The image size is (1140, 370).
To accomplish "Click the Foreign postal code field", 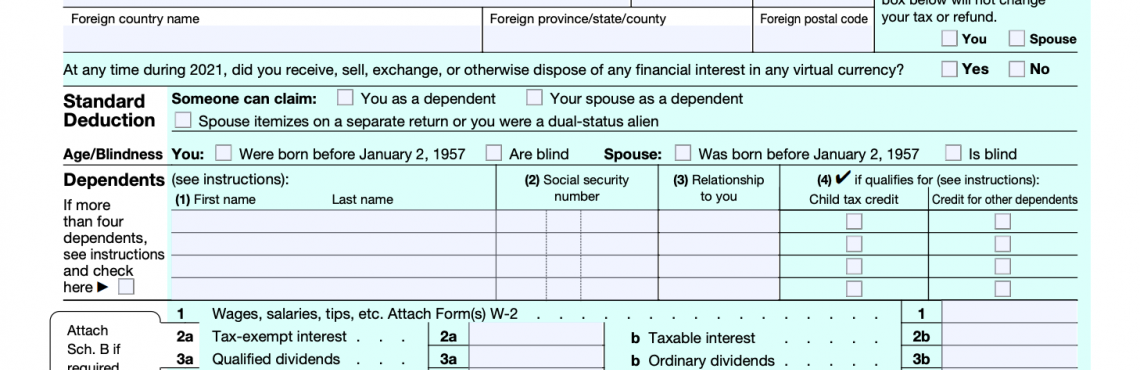I will [814, 39].
